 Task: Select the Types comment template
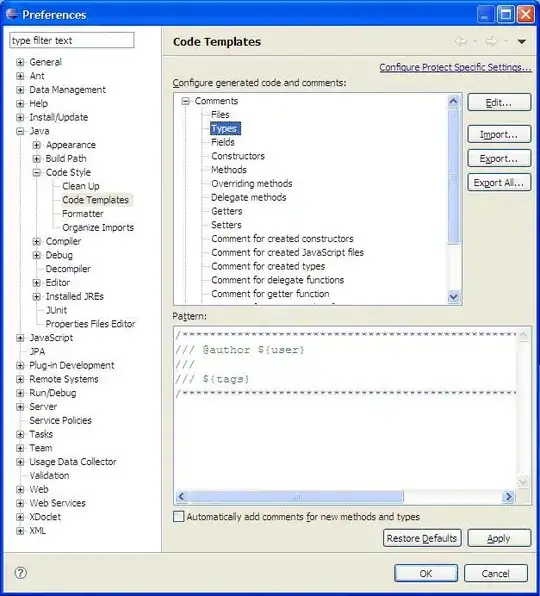click(x=224, y=128)
